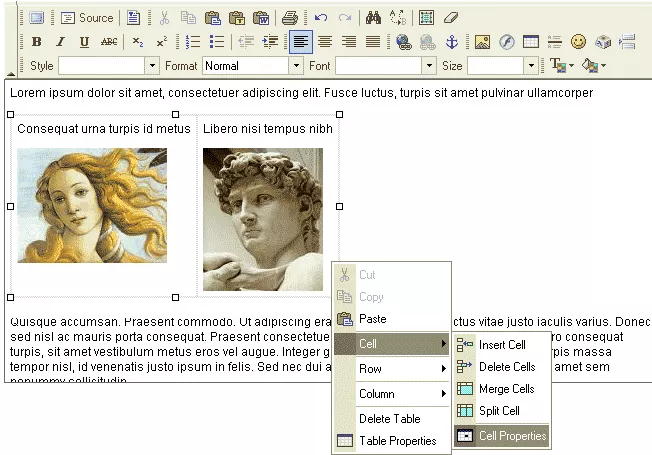Toggle underline formatting
Image resolution: width=652 pixels, height=455 pixels.
click(84, 42)
